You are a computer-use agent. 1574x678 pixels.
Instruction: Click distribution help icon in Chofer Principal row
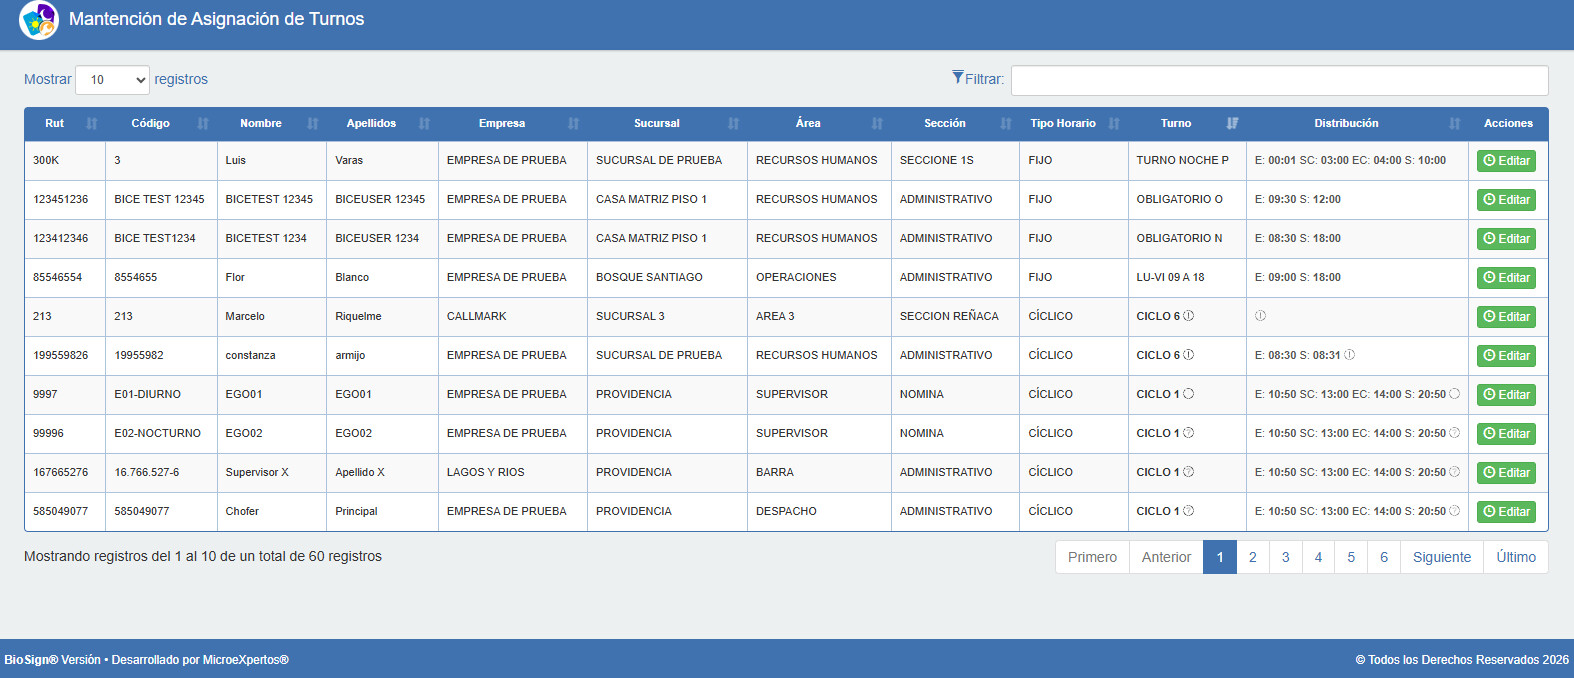click(1454, 511)
